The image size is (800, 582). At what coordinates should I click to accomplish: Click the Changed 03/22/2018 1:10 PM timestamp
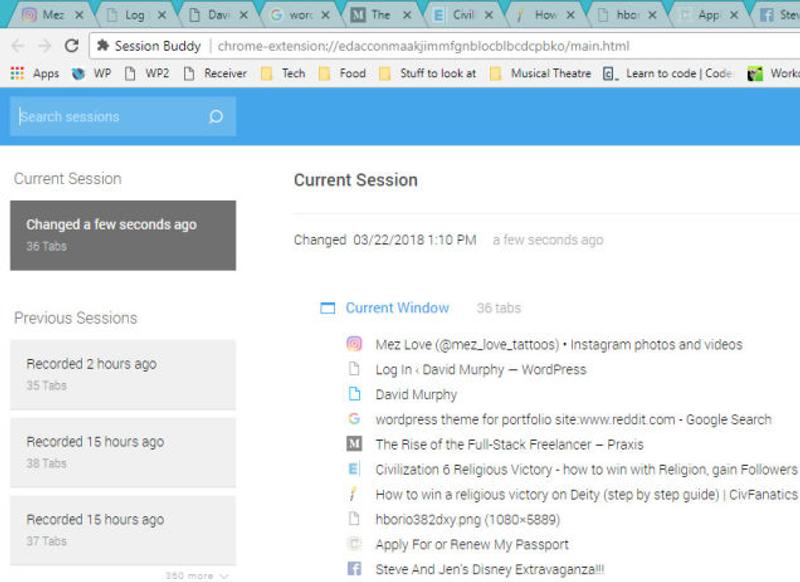(x=385, y=240)
